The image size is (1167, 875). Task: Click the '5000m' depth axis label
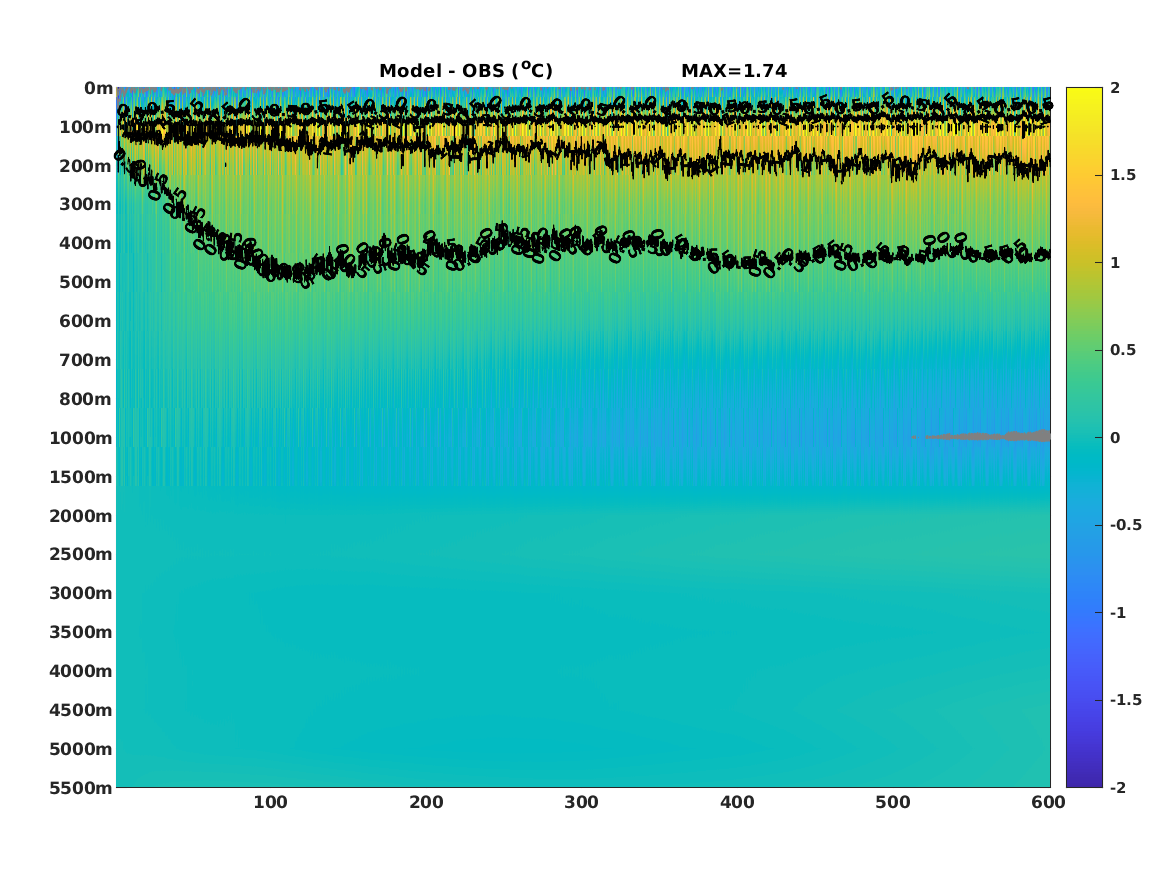point(81,749)
